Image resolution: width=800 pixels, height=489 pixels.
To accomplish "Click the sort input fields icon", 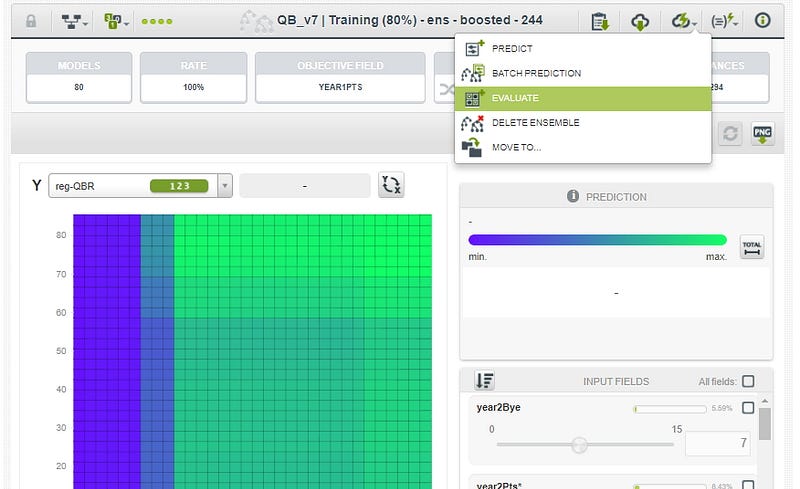I will click(x=484, y=380).
